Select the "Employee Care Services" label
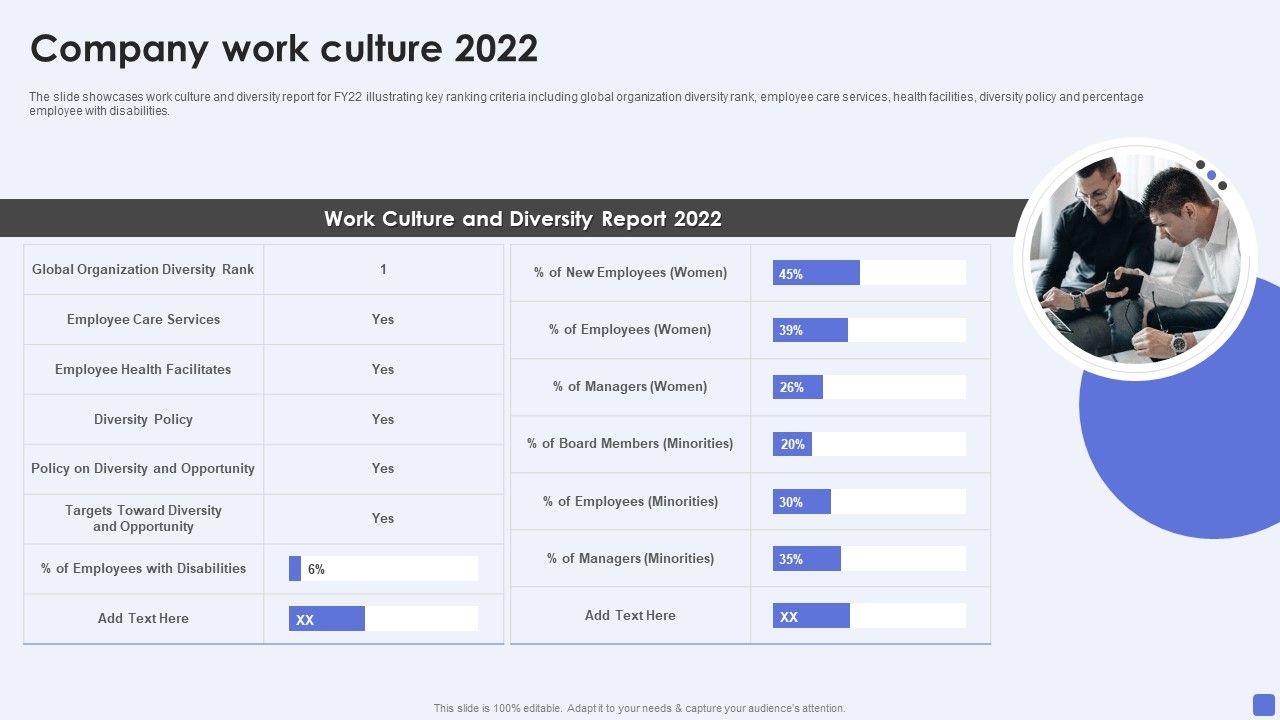Viewport: 1280px width, 720px height. coord(143,319)
